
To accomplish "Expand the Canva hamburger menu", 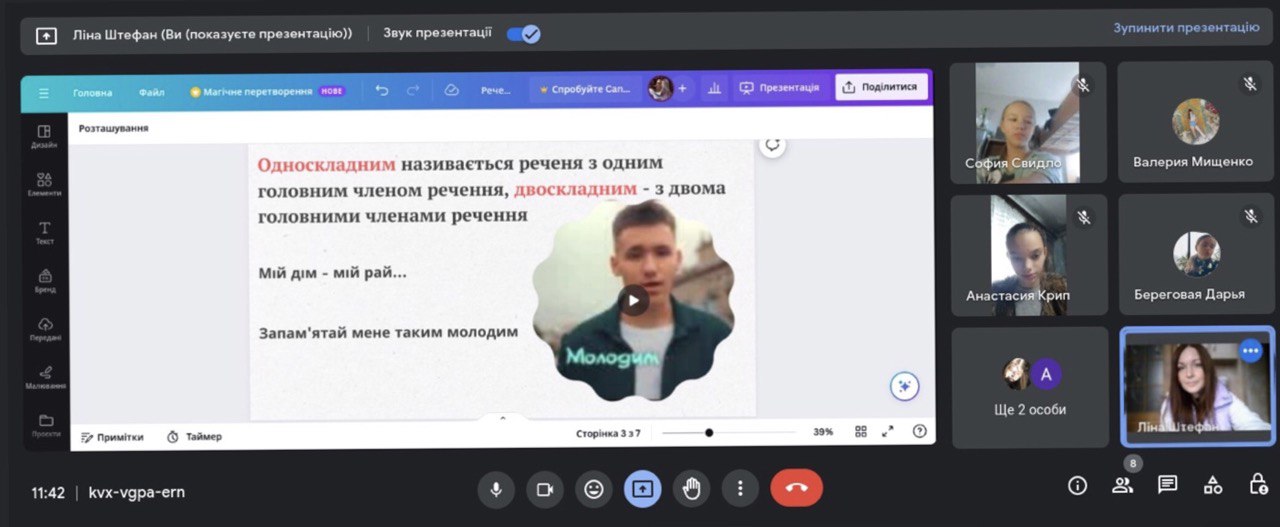I will tap(44, 92).
